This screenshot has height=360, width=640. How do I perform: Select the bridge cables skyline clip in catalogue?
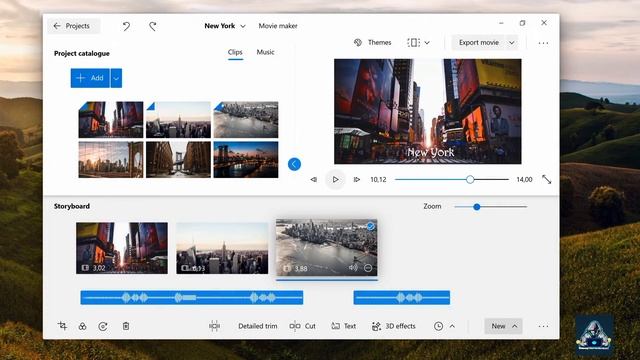click(x=111, y=160)
